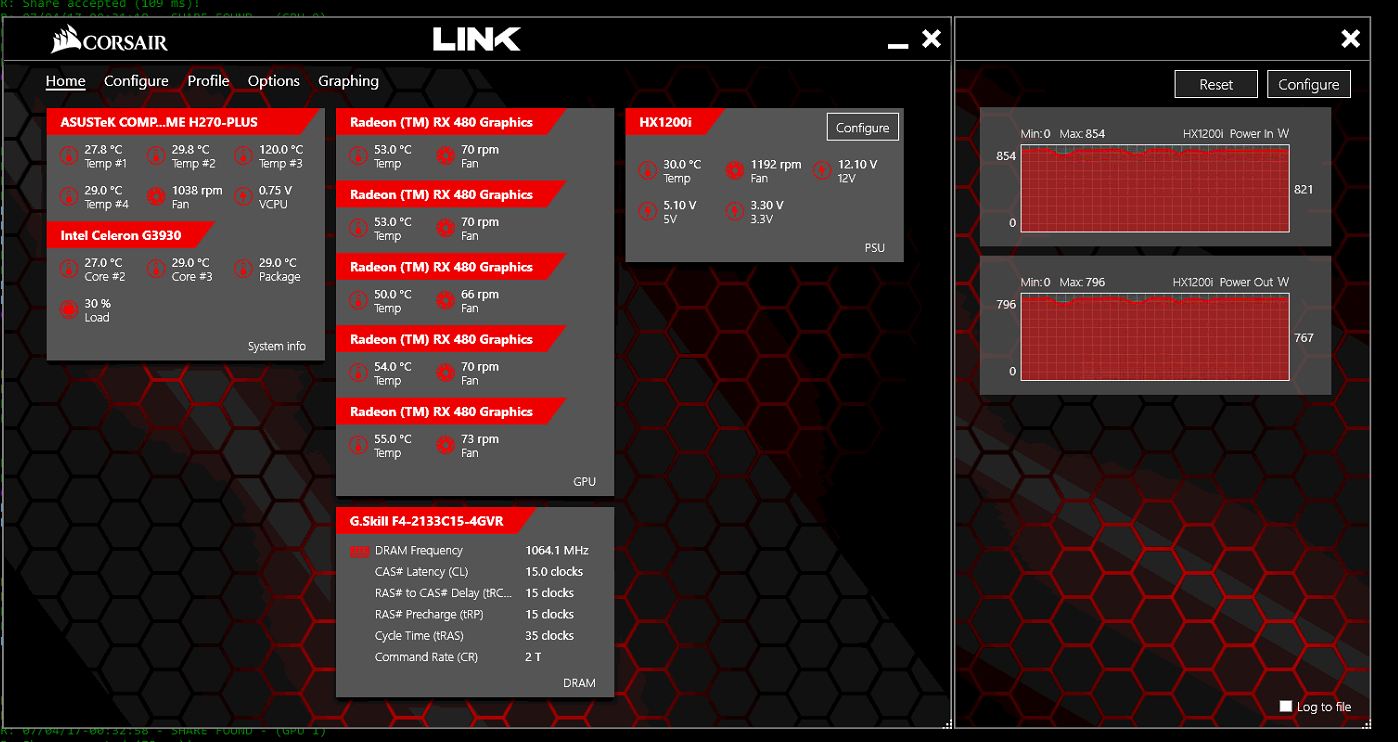Viewport: 1398px width, 742px height.
Task: Click the CPU Load icon
Action: tap(68, 310)
